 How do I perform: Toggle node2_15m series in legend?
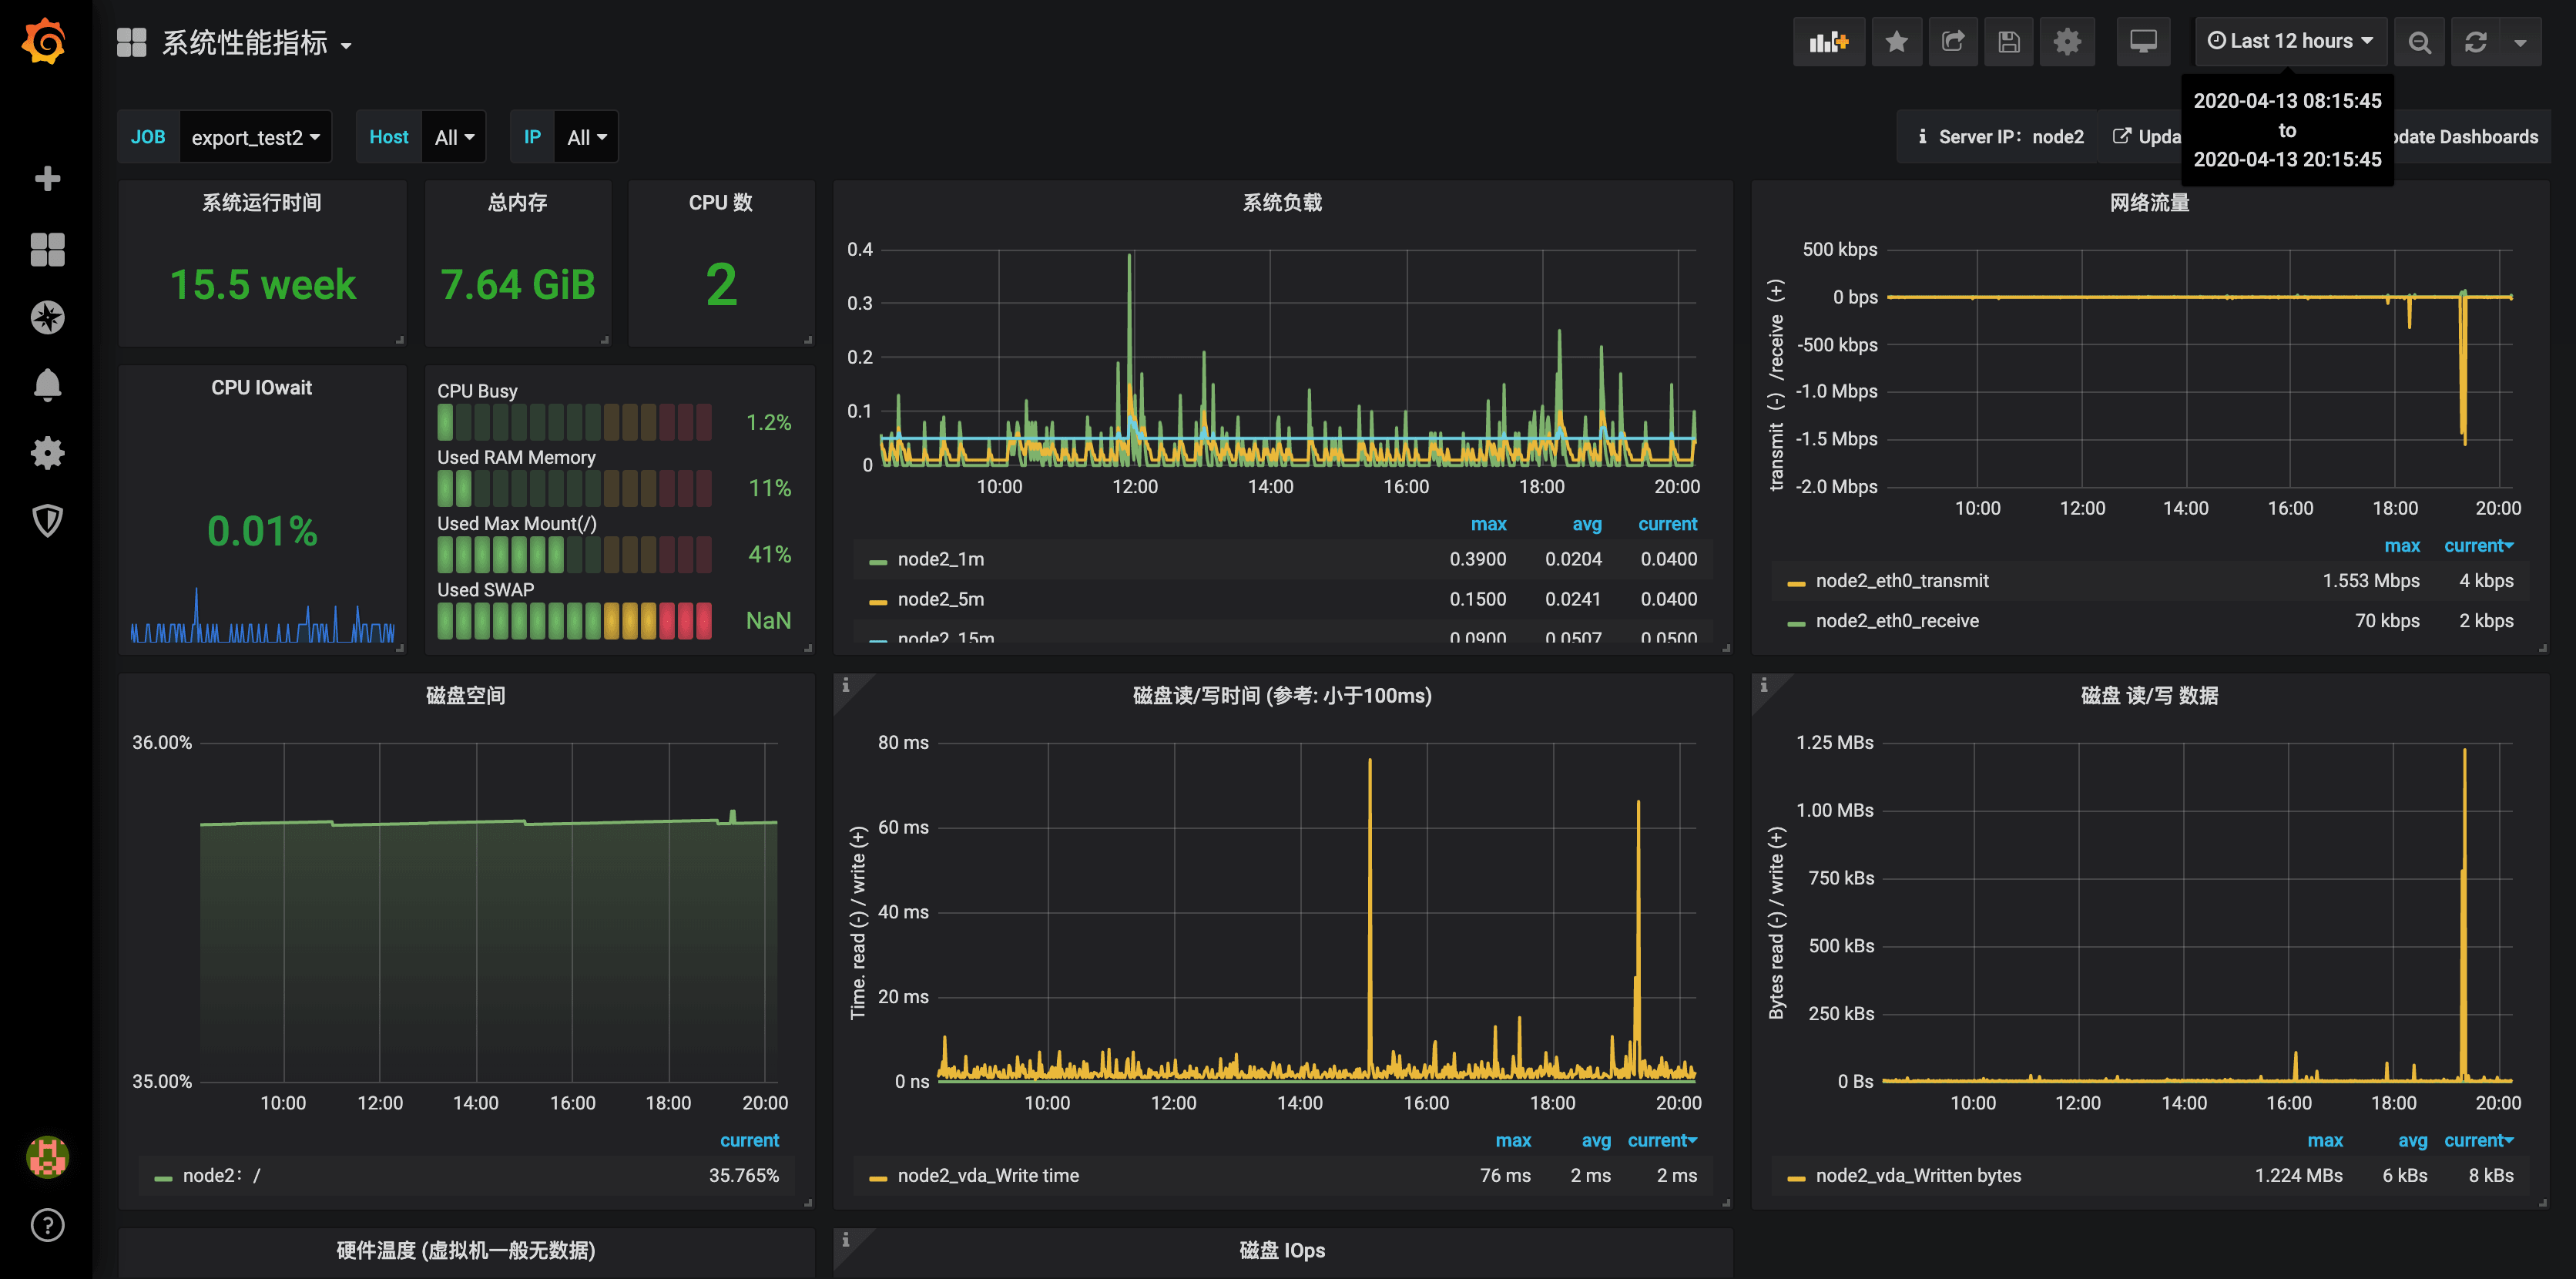946,637
